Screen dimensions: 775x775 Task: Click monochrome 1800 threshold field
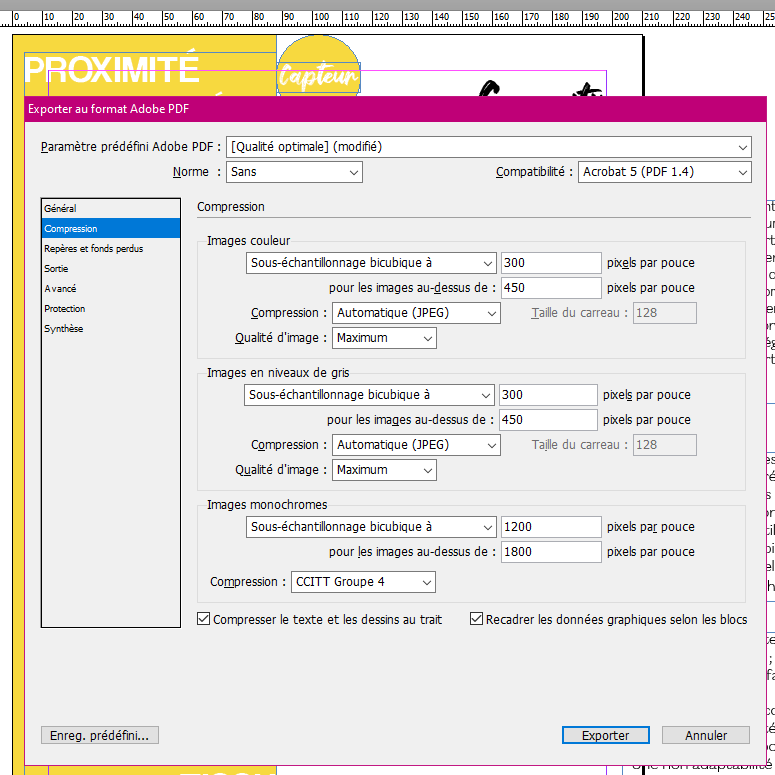click(x=551, y=552)
